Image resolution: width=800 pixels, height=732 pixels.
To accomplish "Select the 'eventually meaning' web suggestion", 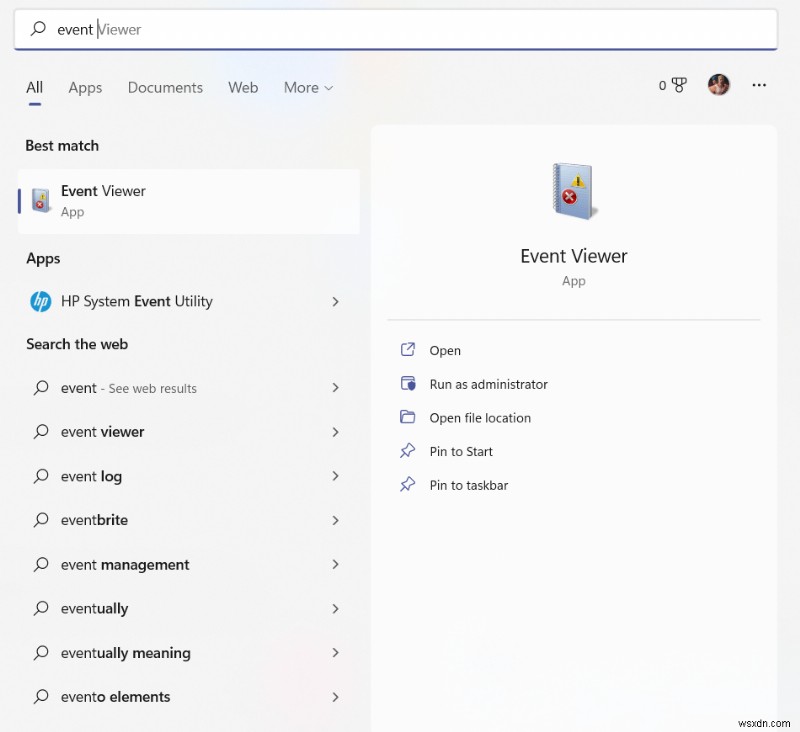I will [189, 652].
